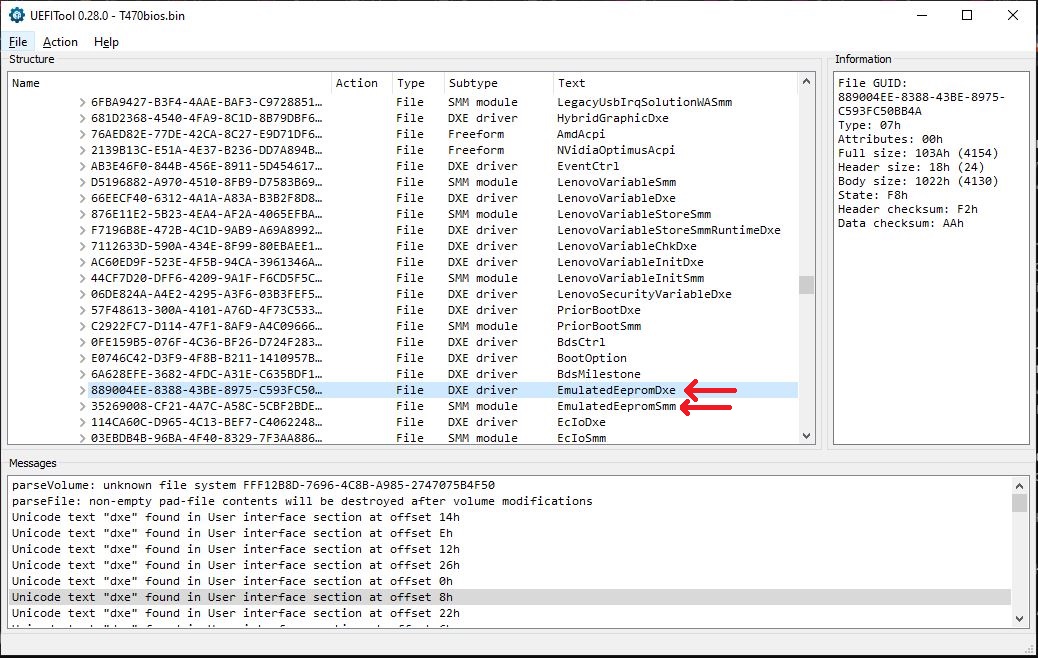Open the File menu

[x=18, y=42]
